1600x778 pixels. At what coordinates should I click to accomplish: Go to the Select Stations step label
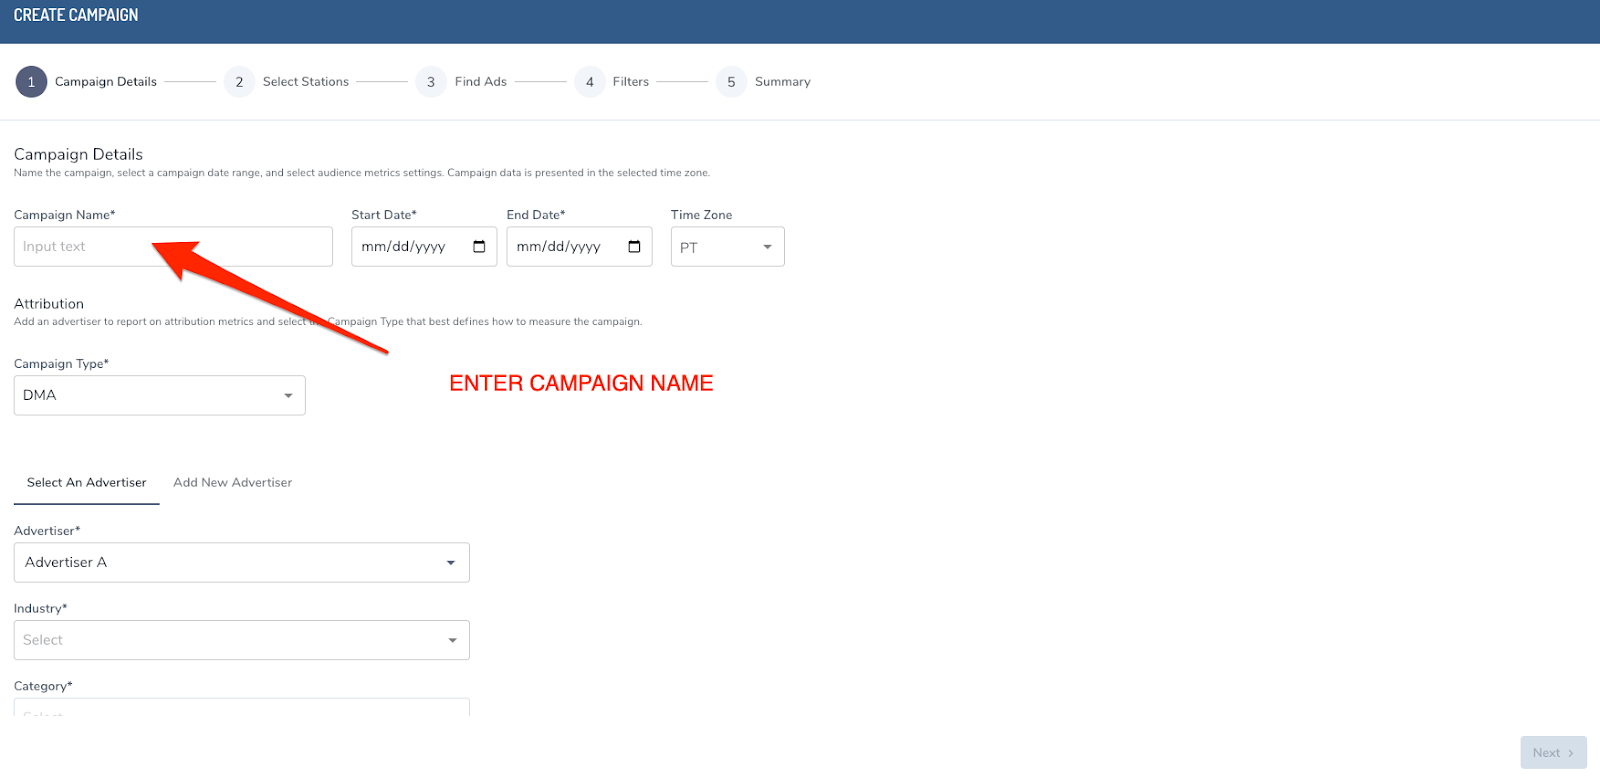[x=306, y=82]
